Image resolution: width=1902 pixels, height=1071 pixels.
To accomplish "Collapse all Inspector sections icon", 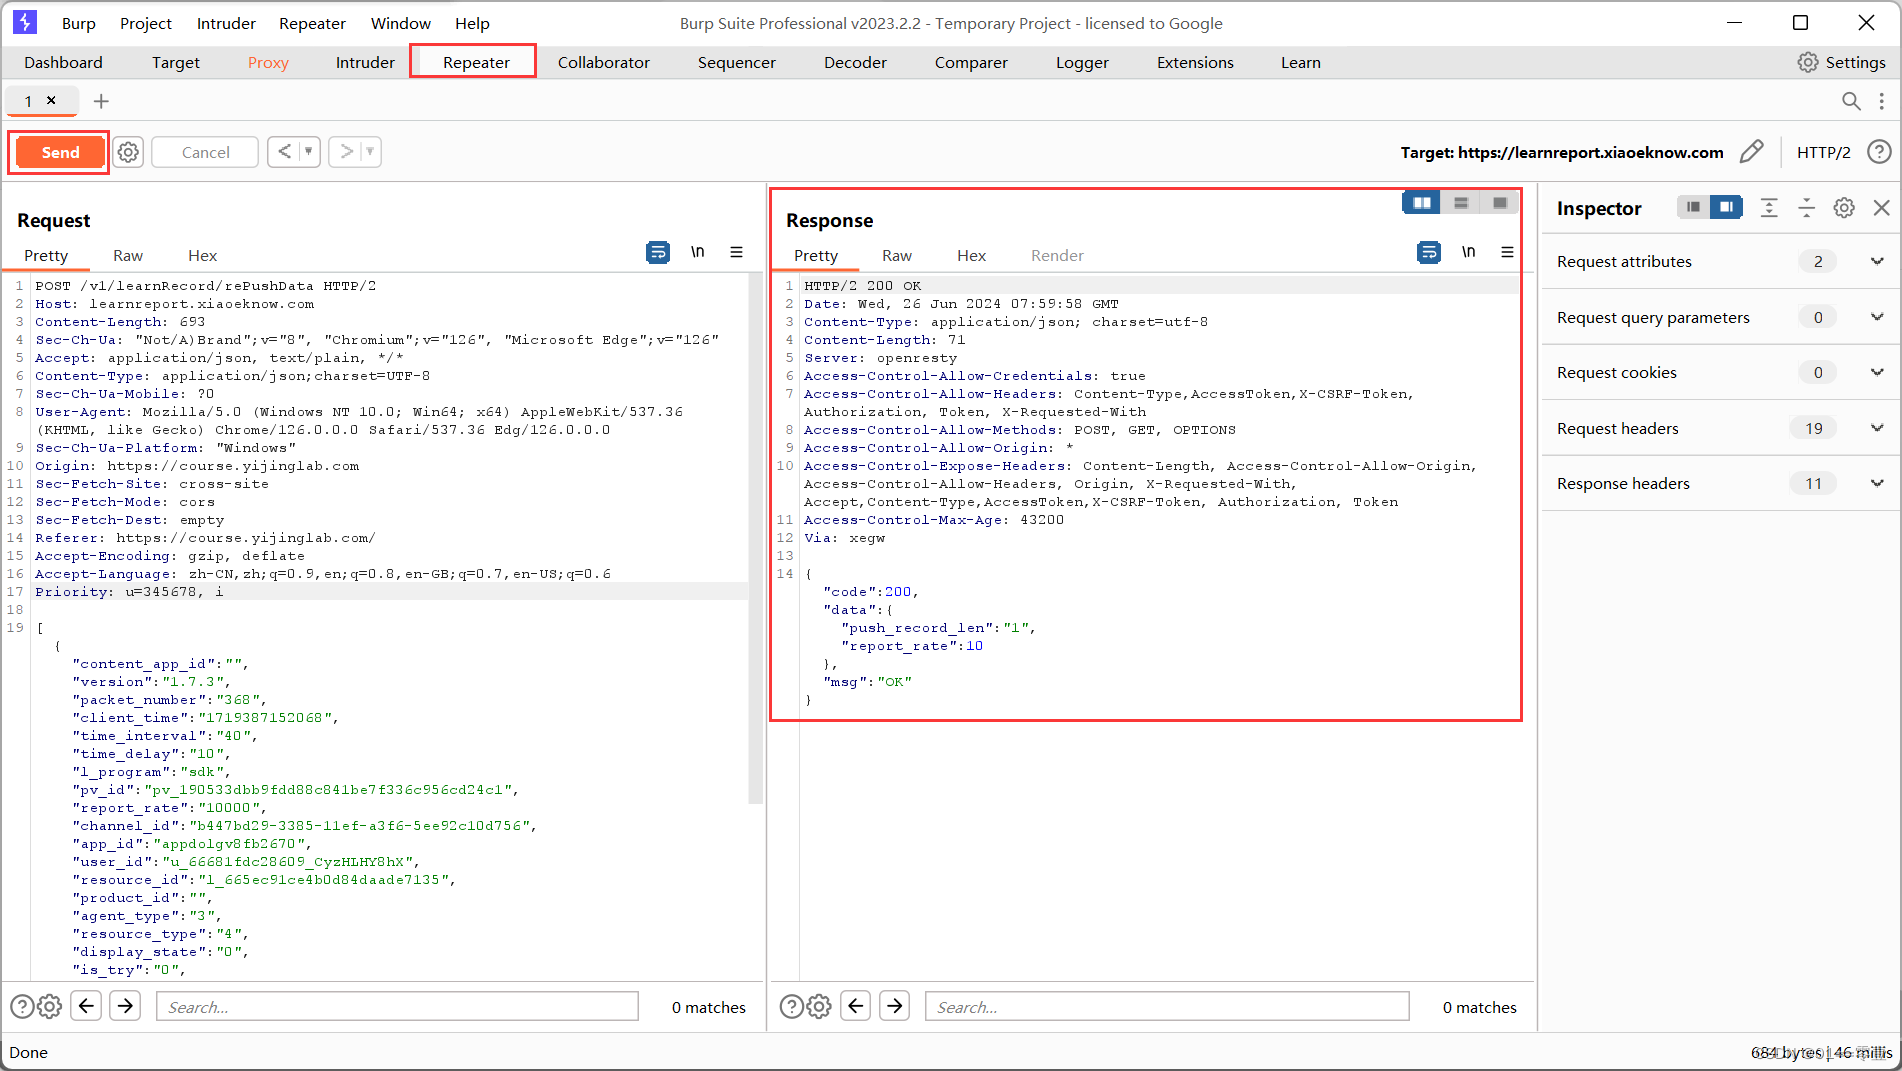I will [1807, 207].
